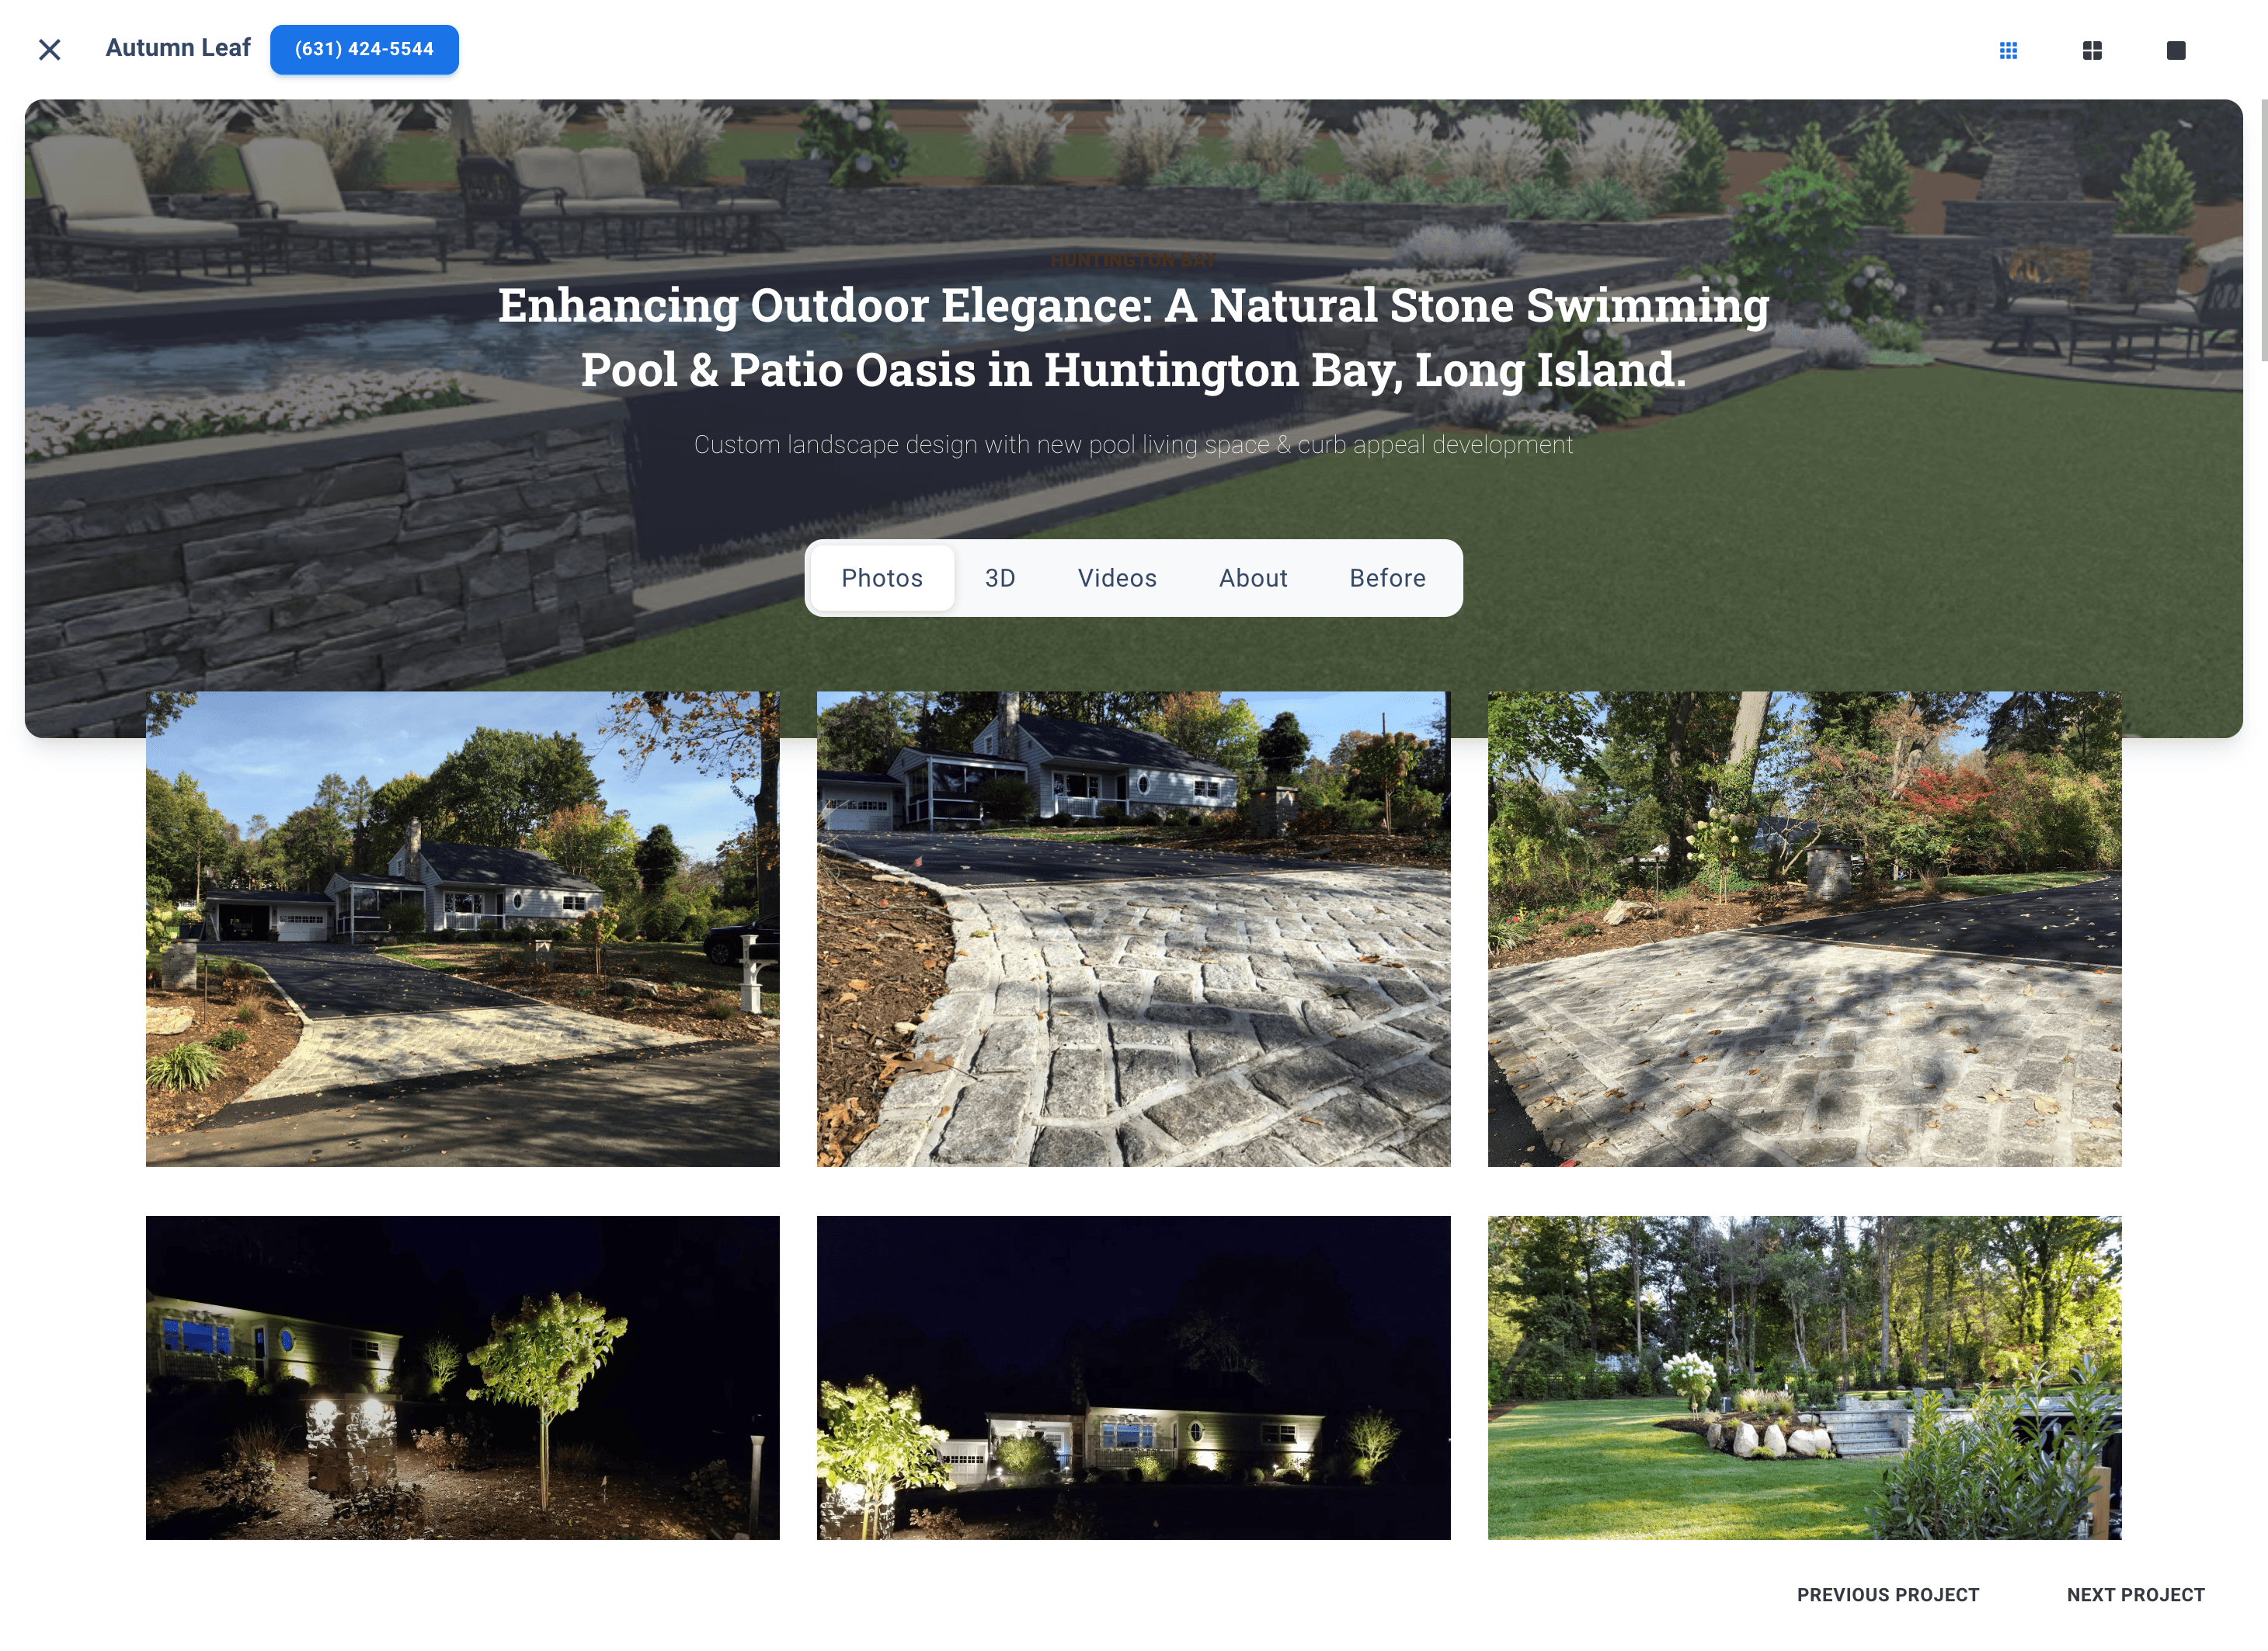This screenshot has width=2268, height=1651.
Task: Open cobblestone driveway apron close-up photo
Action: 1133,929
